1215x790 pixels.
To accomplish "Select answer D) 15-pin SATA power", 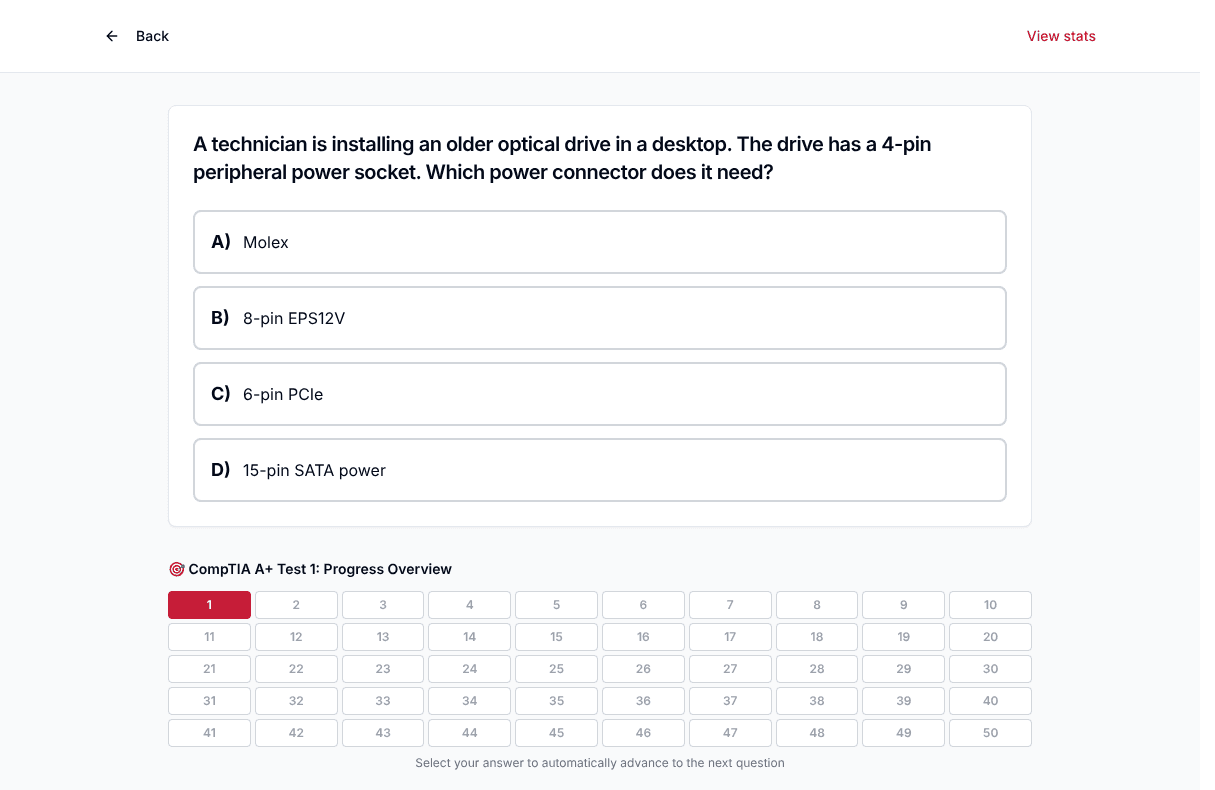I will (x=600, y=470).
